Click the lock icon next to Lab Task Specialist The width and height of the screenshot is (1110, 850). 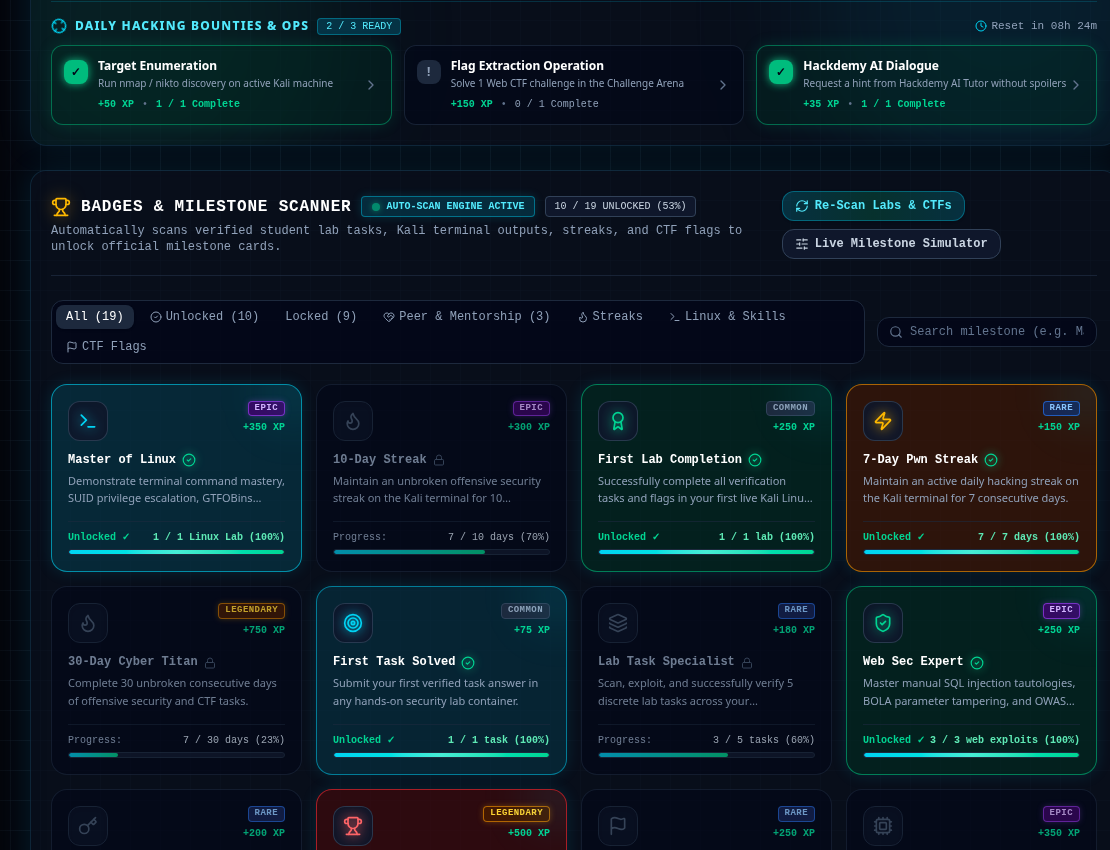[747, 663]
